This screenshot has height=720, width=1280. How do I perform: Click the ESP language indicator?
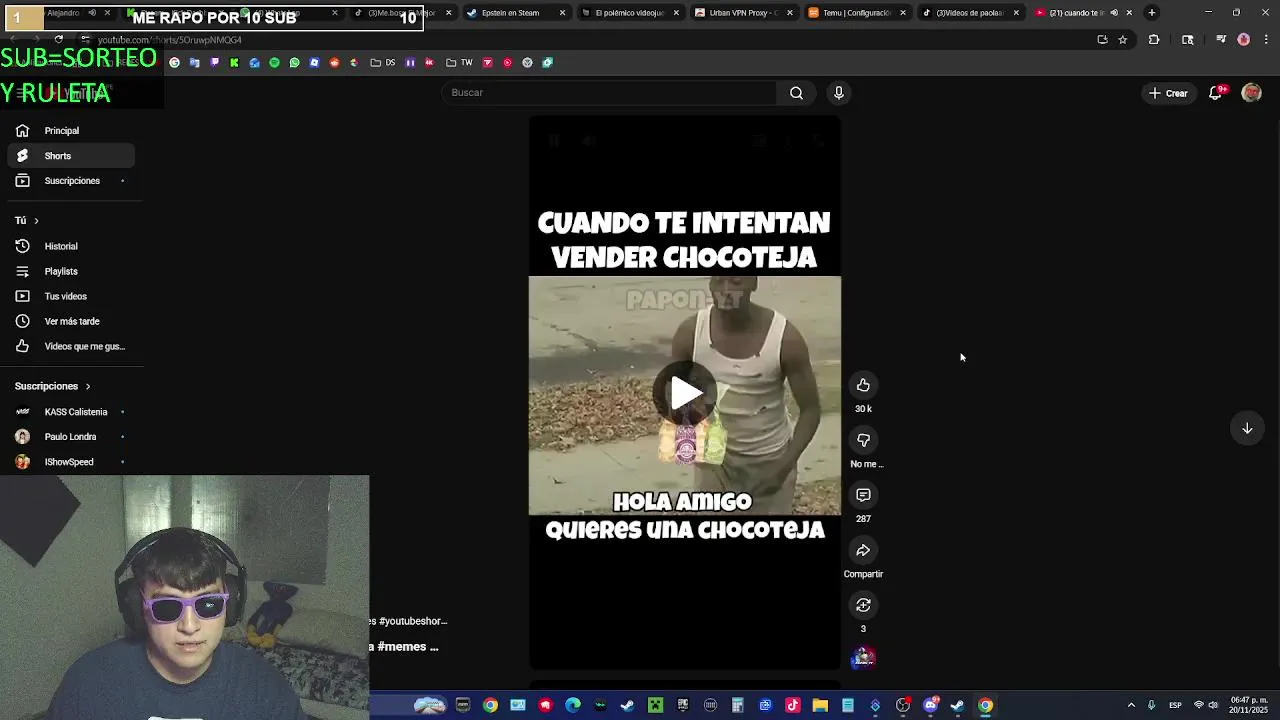tap(1176, 705)
